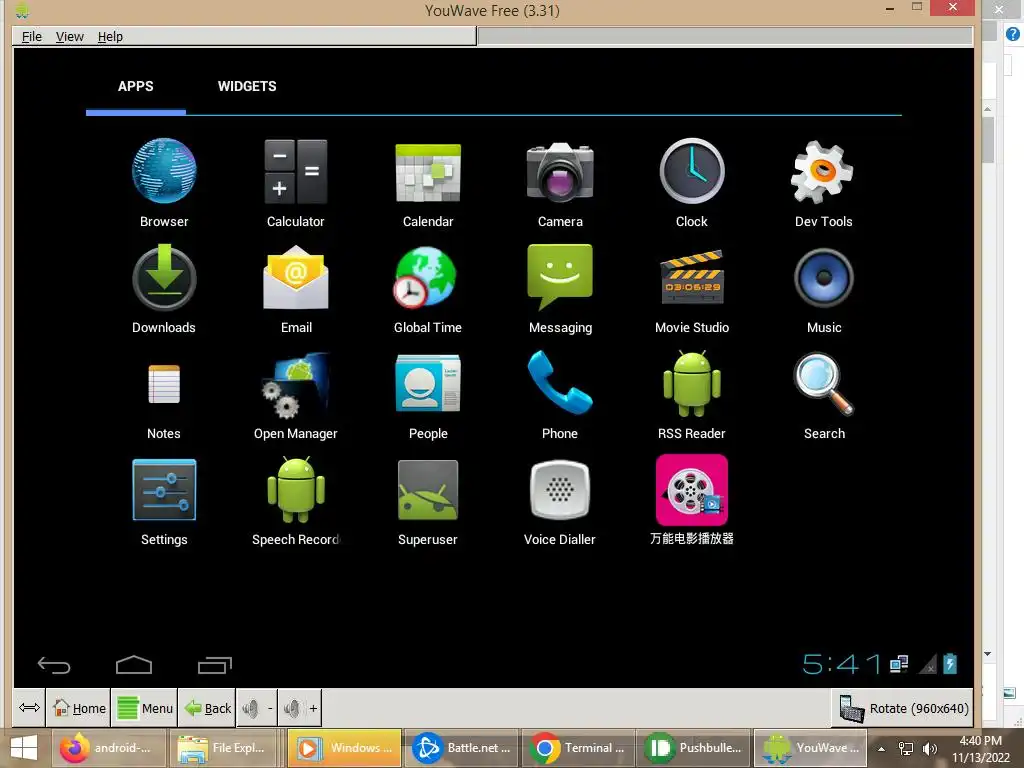This screenshot has width=1024, height=768.
Task: Start the Camera app
Action: click(x=560, y=183)
